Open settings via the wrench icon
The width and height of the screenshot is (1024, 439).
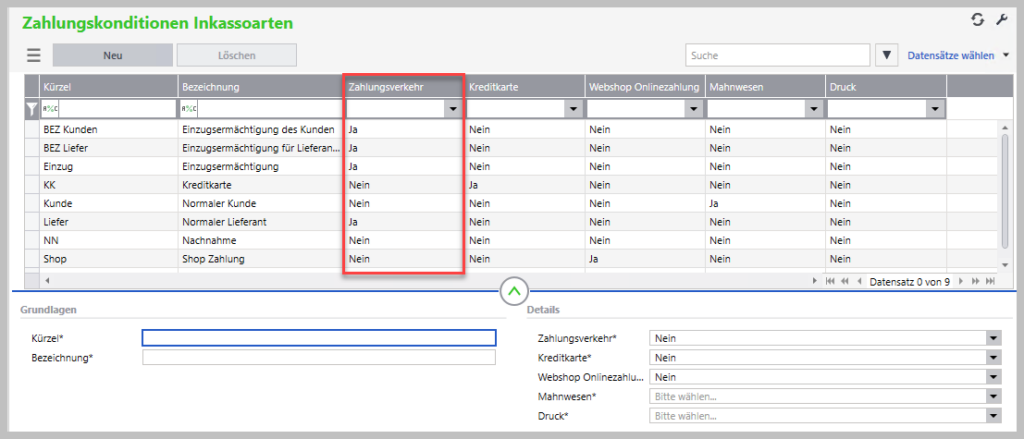click(1001, 20)
